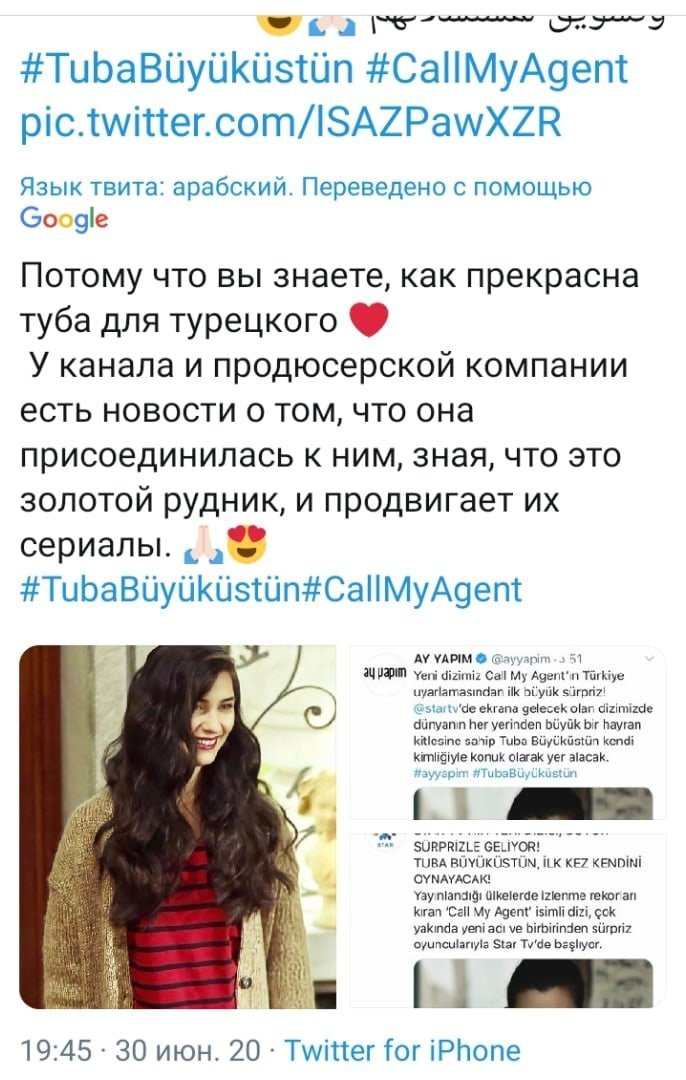Click the heart-eyes emoji after сериалы

point(246,544)
